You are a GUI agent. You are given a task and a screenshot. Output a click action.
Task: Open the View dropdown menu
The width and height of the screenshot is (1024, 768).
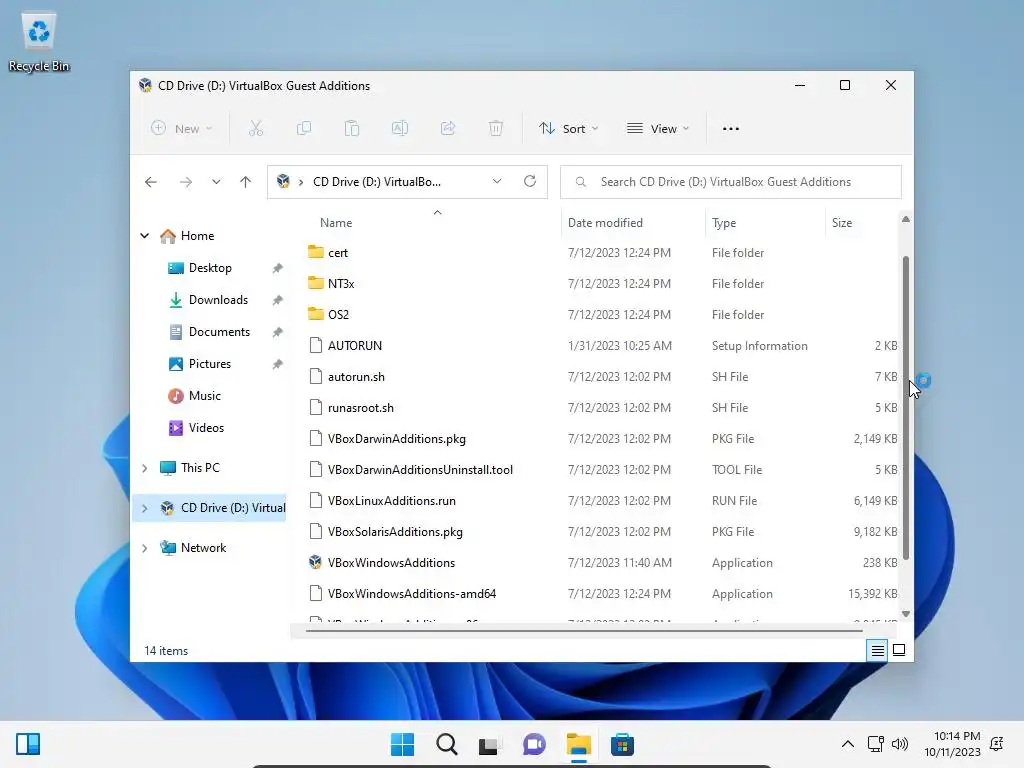(x=658, y=129)
